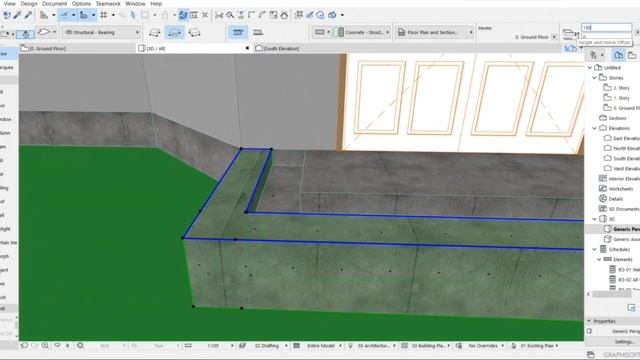Toggle the snap guides icon
This screenshot has height=360, width=640.
tap(84, 15)
